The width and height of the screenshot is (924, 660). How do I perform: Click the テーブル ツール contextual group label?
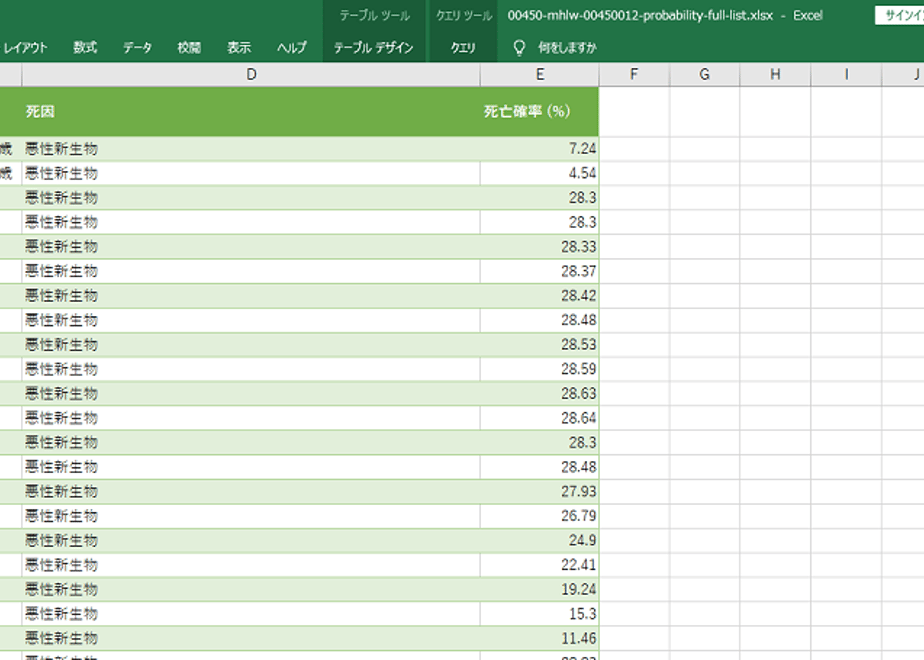coord(375,16)
